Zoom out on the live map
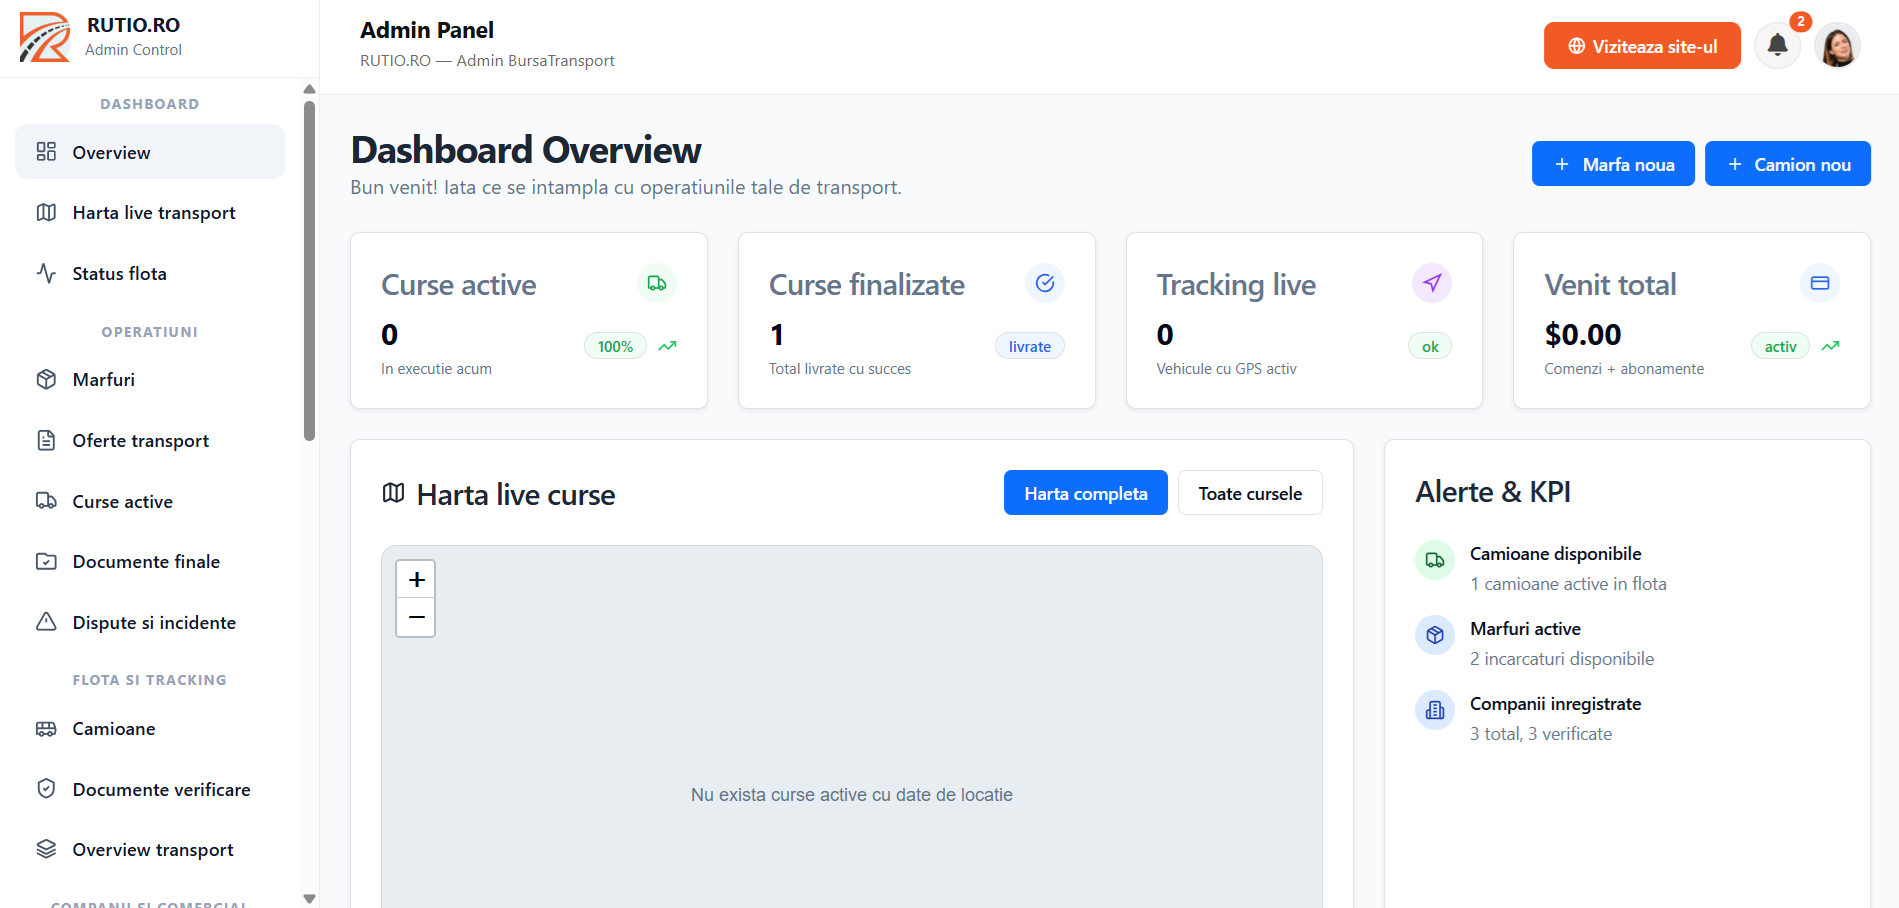 pyautogui.click(x=416, y=617)
